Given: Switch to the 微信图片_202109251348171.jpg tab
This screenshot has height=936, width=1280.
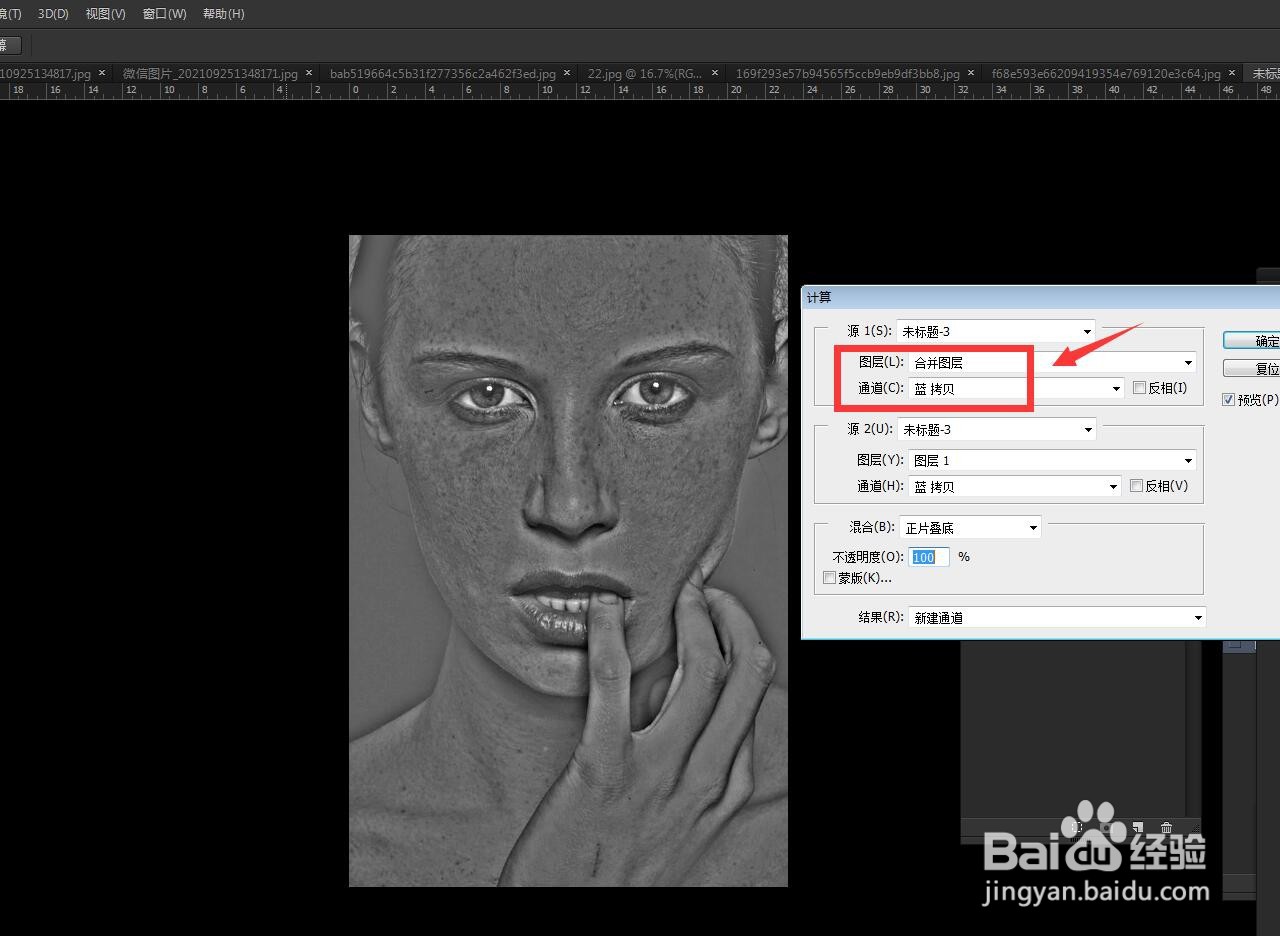Looking at the screenshot, I should pyautogui.click(x=210, y=74).
